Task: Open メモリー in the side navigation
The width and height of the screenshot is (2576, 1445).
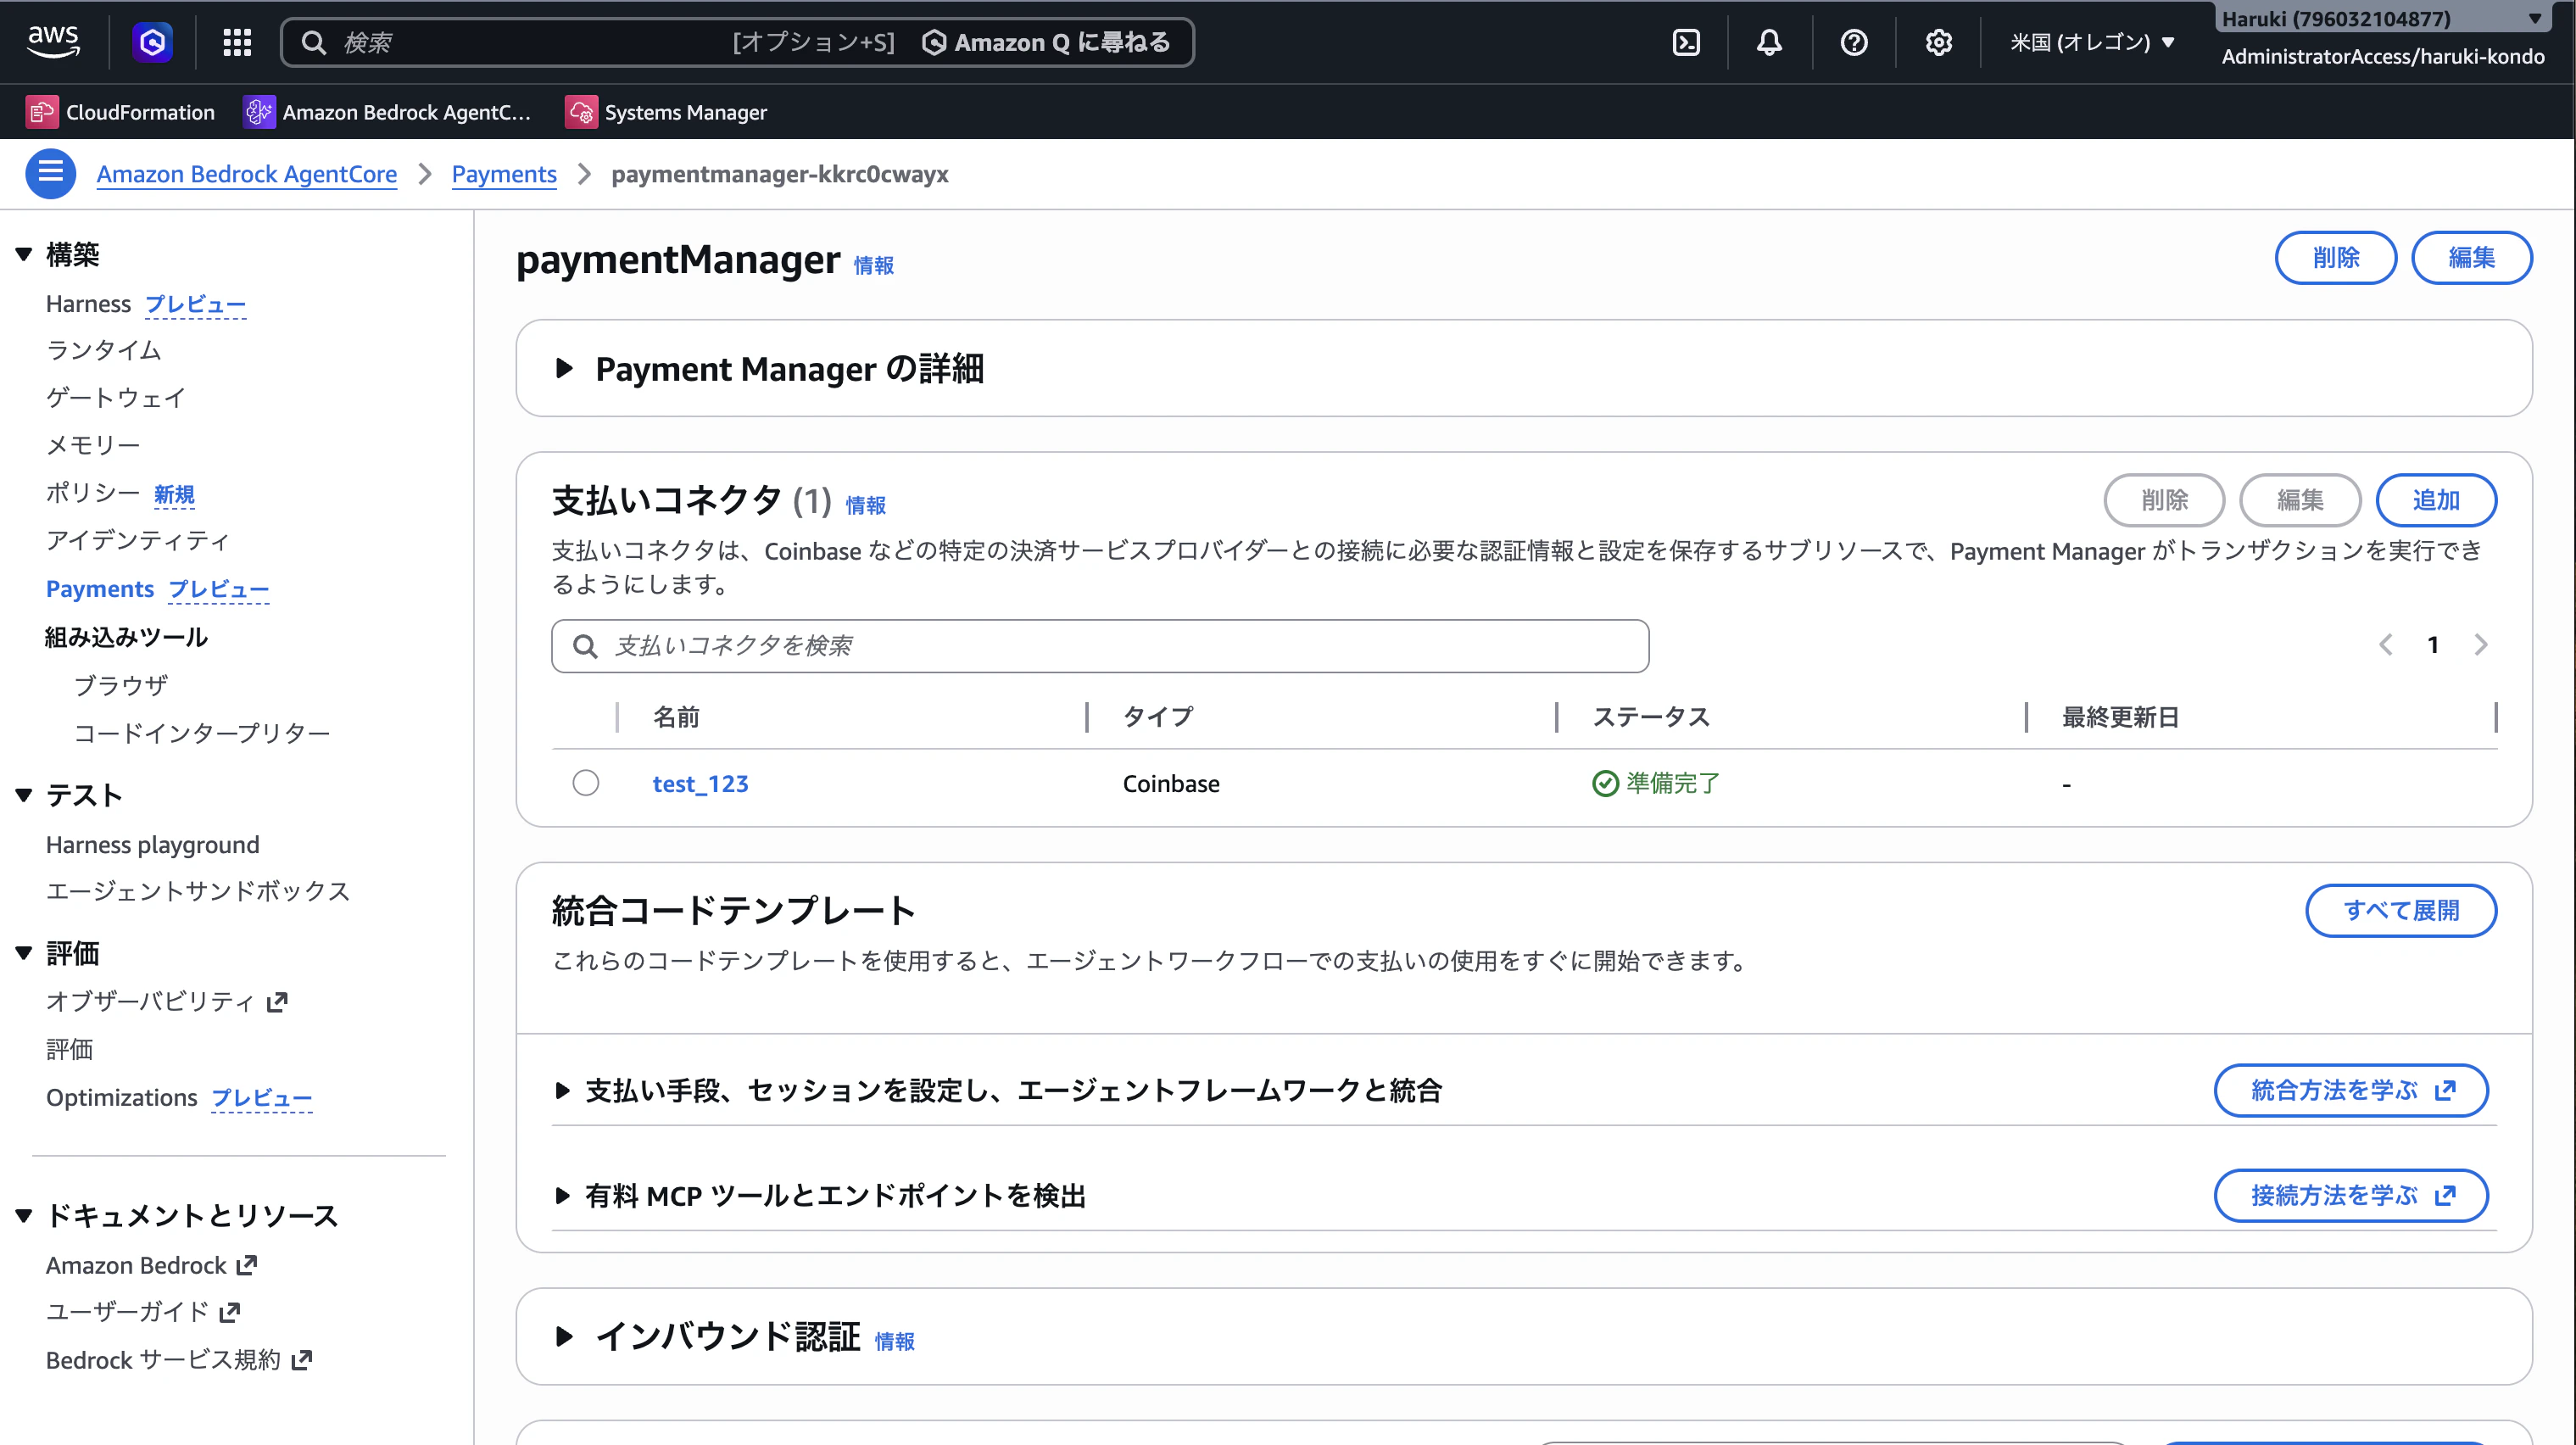Action: (x=93, y=445)
